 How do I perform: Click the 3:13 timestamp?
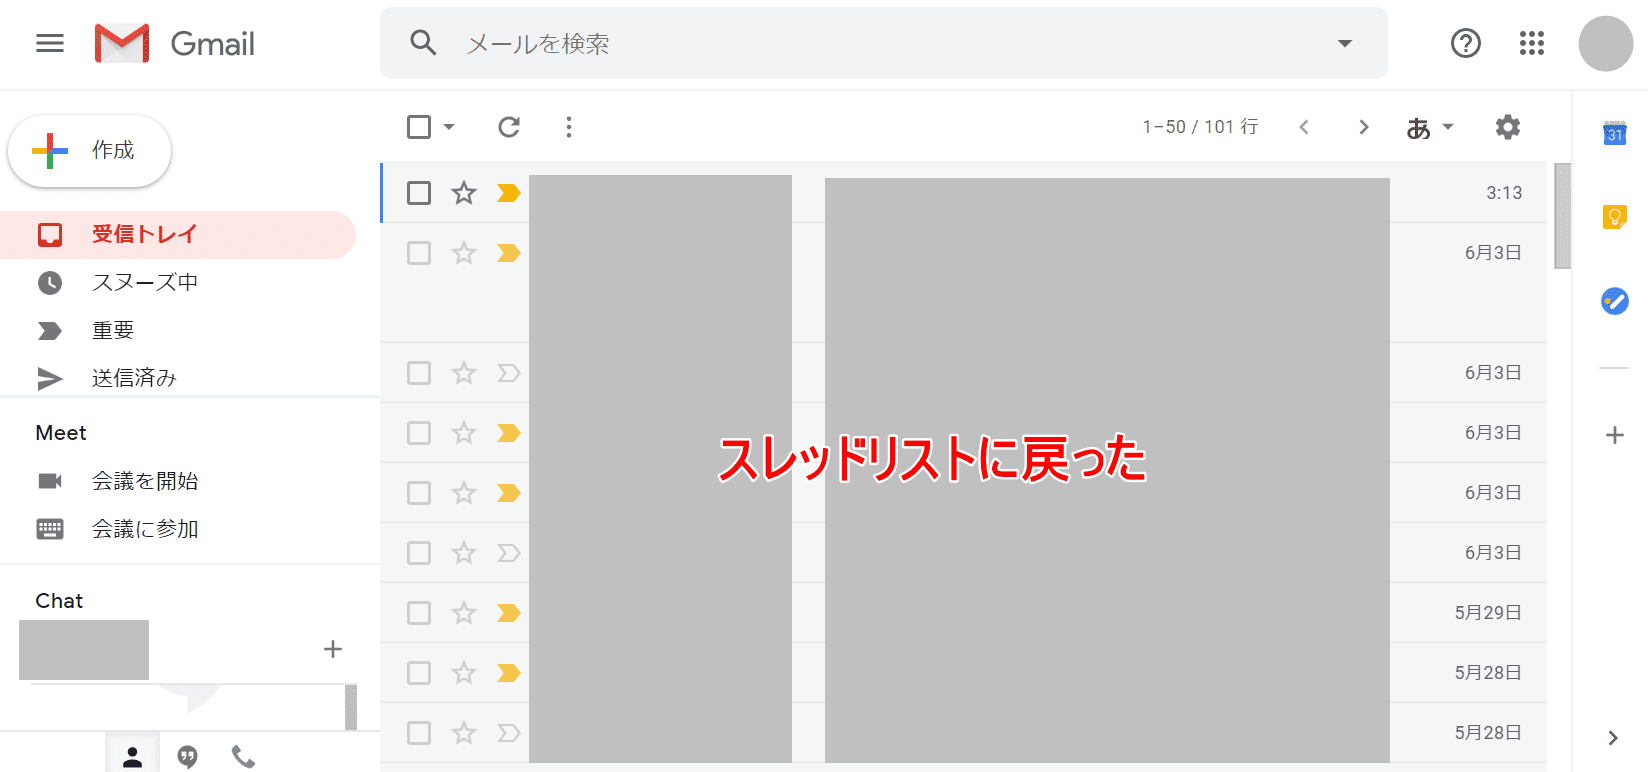click(1504, 193)
